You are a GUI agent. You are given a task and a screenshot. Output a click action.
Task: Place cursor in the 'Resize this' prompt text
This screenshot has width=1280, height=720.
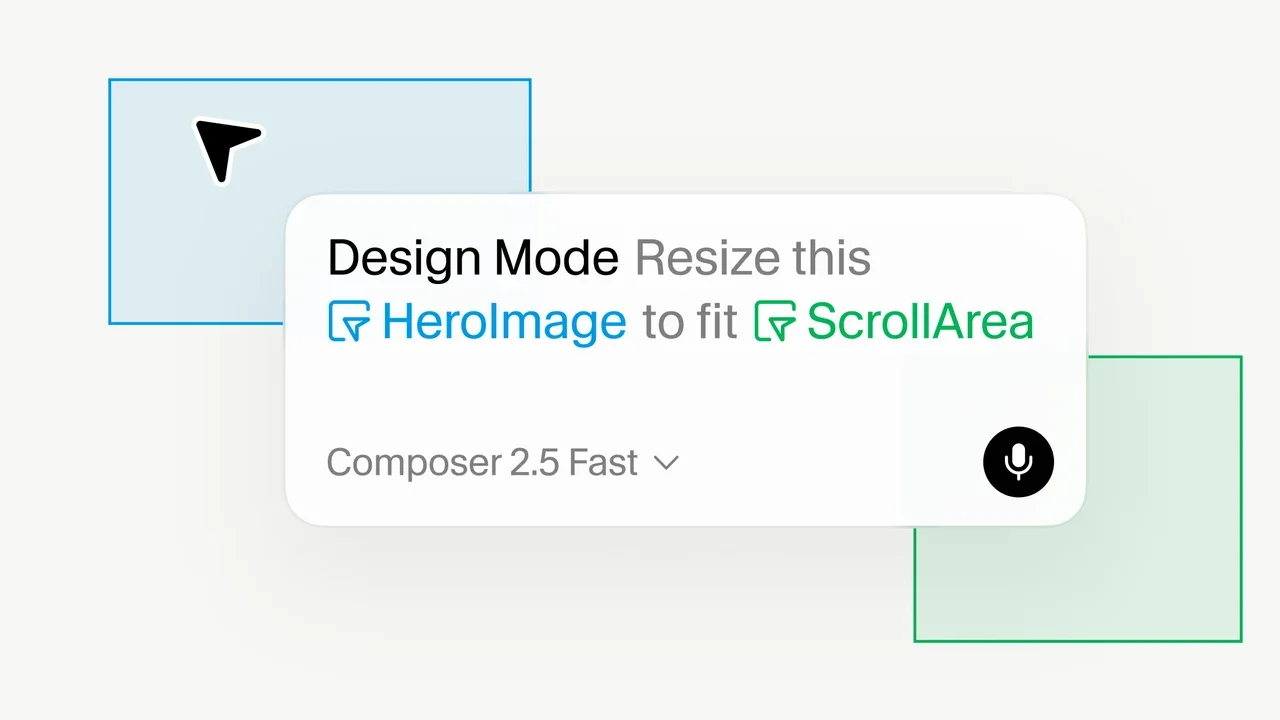click(753, 259)
